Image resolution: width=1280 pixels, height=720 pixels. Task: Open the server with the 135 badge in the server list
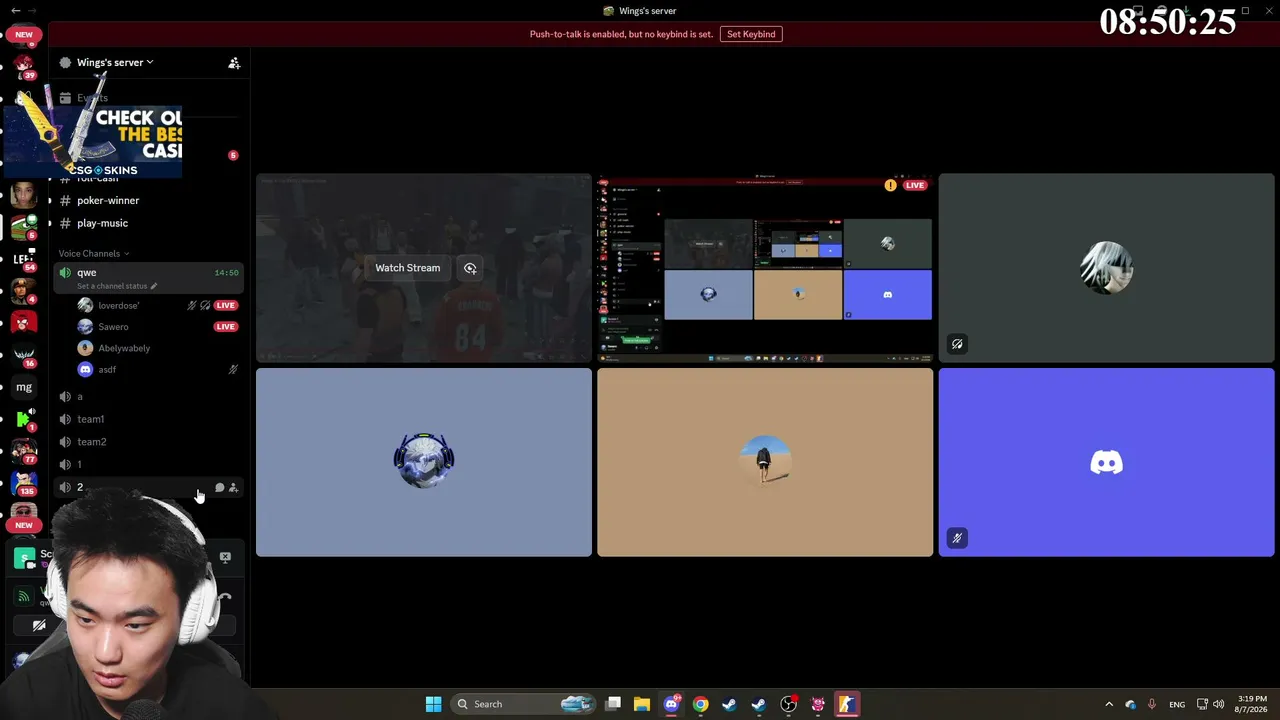(24, 483)
